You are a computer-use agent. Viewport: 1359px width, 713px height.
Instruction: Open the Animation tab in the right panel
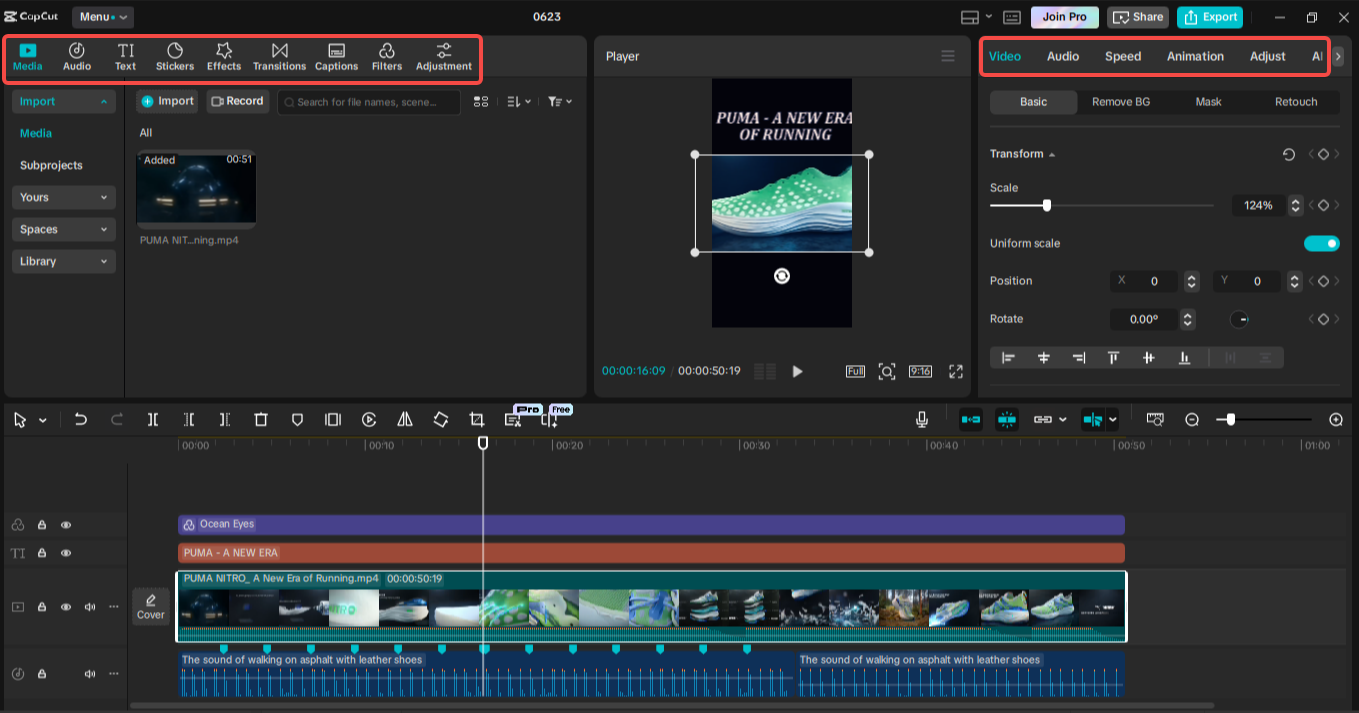click(x=1195, y=56)
